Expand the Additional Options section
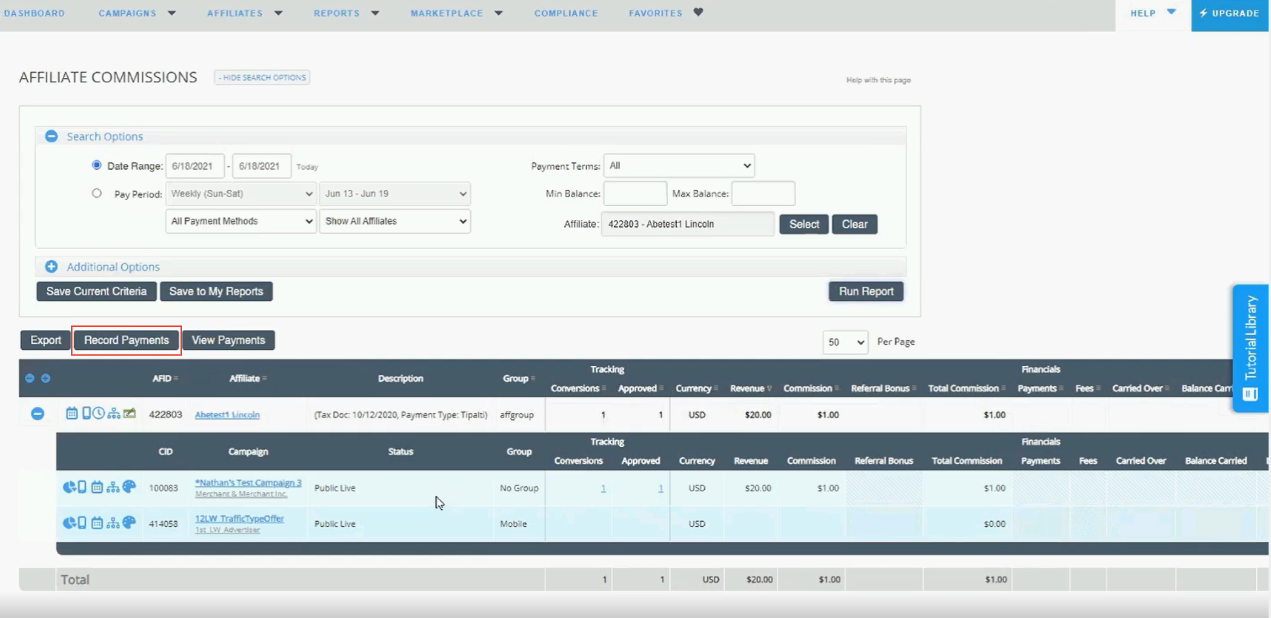This screenshot has width=1271, height=618. click(51, 266)
